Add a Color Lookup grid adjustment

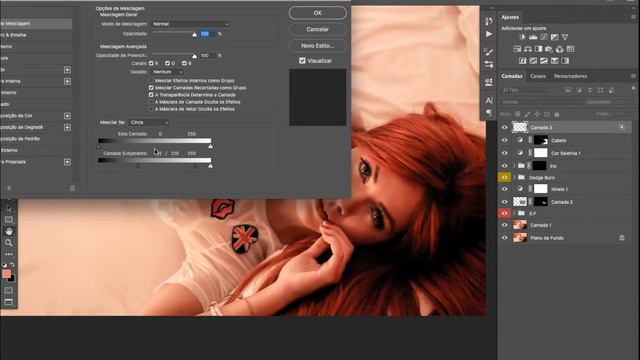tap(571, 49)
